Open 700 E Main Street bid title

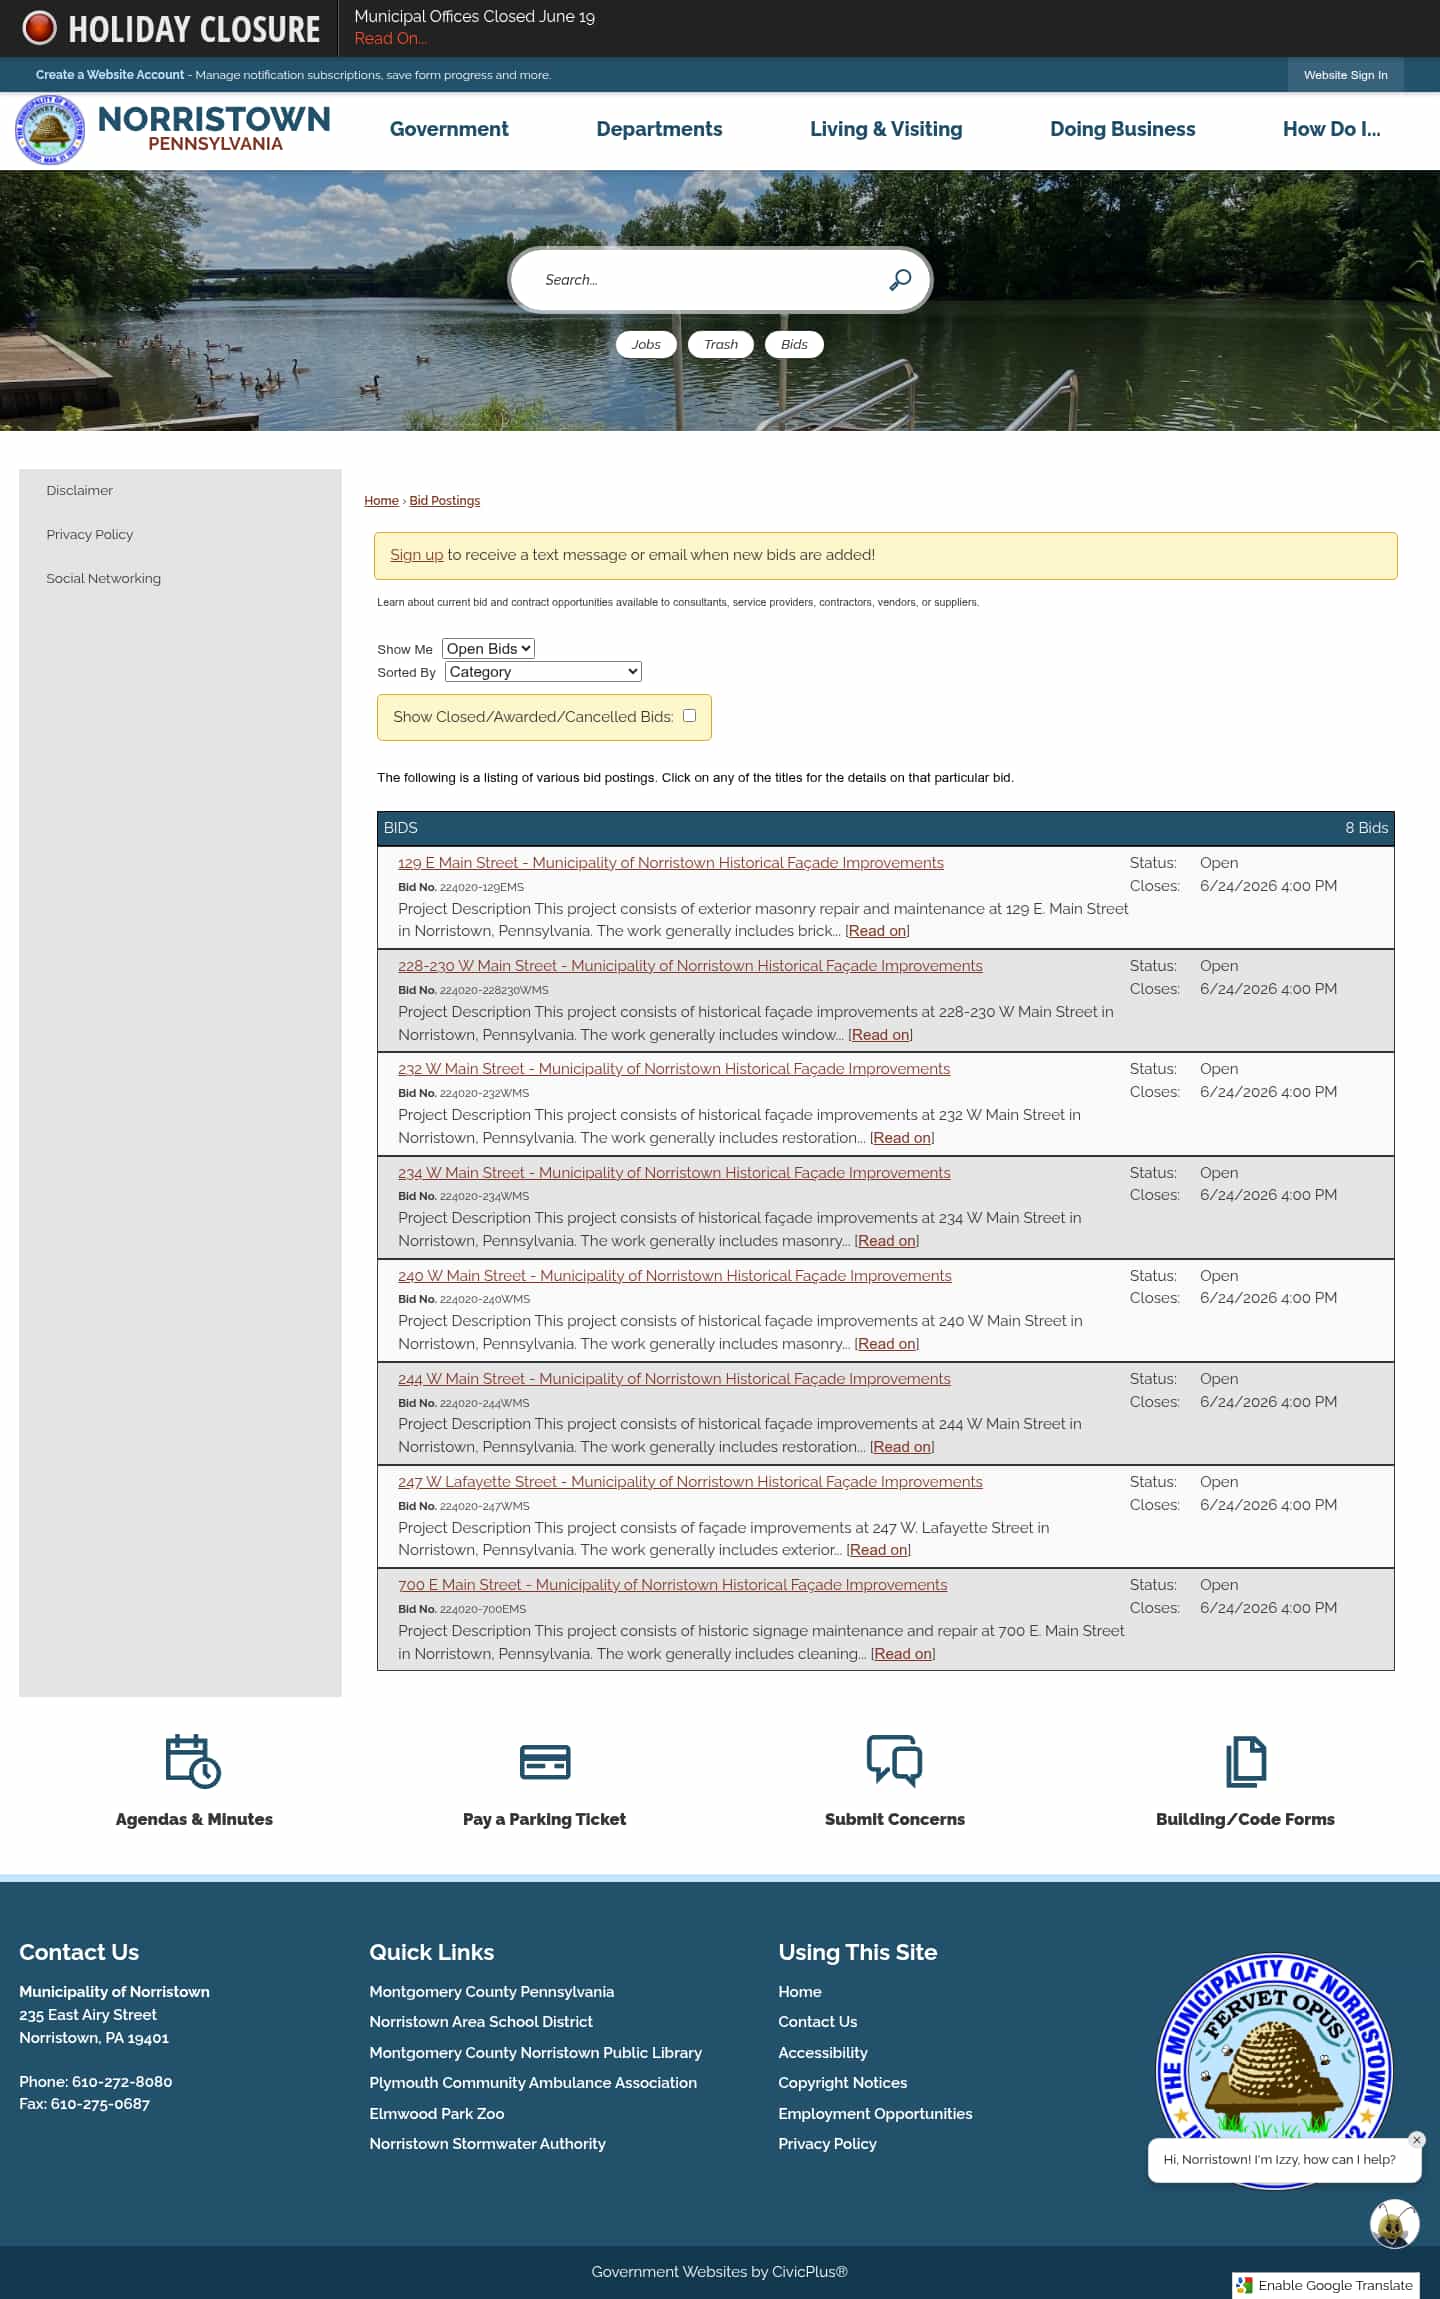pos(672,1585)
